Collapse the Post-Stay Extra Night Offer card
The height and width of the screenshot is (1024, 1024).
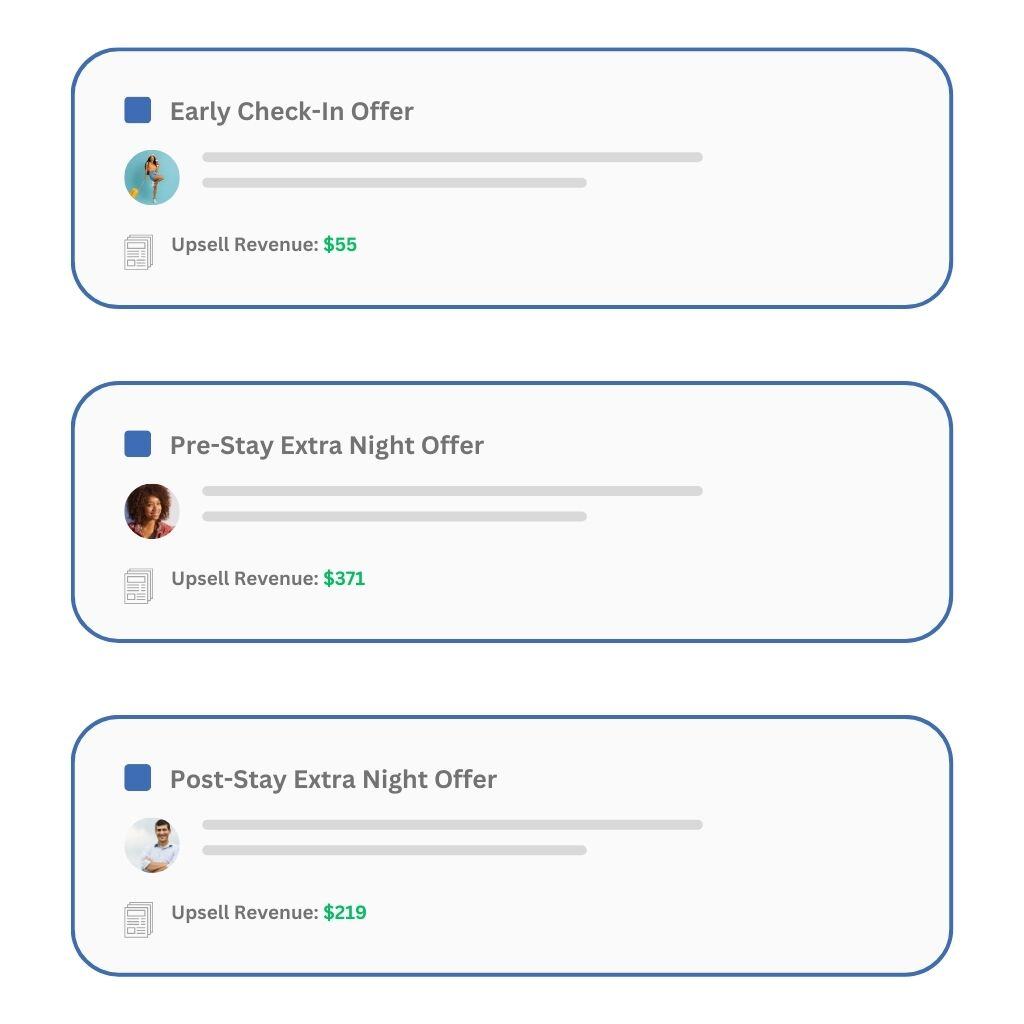(512, 843)
